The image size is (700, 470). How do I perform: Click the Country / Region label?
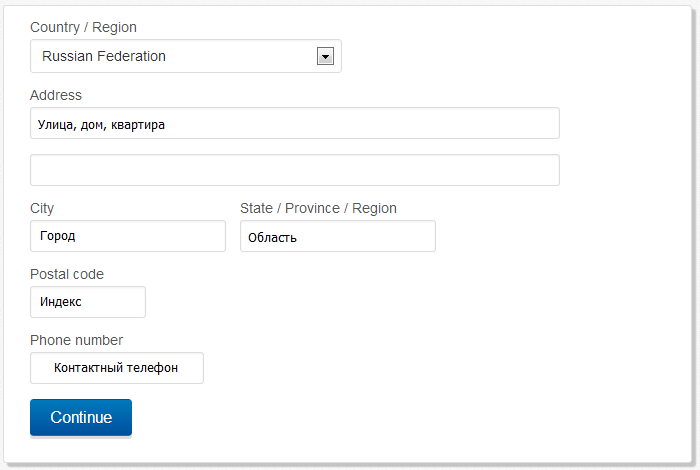click(84, 27)
